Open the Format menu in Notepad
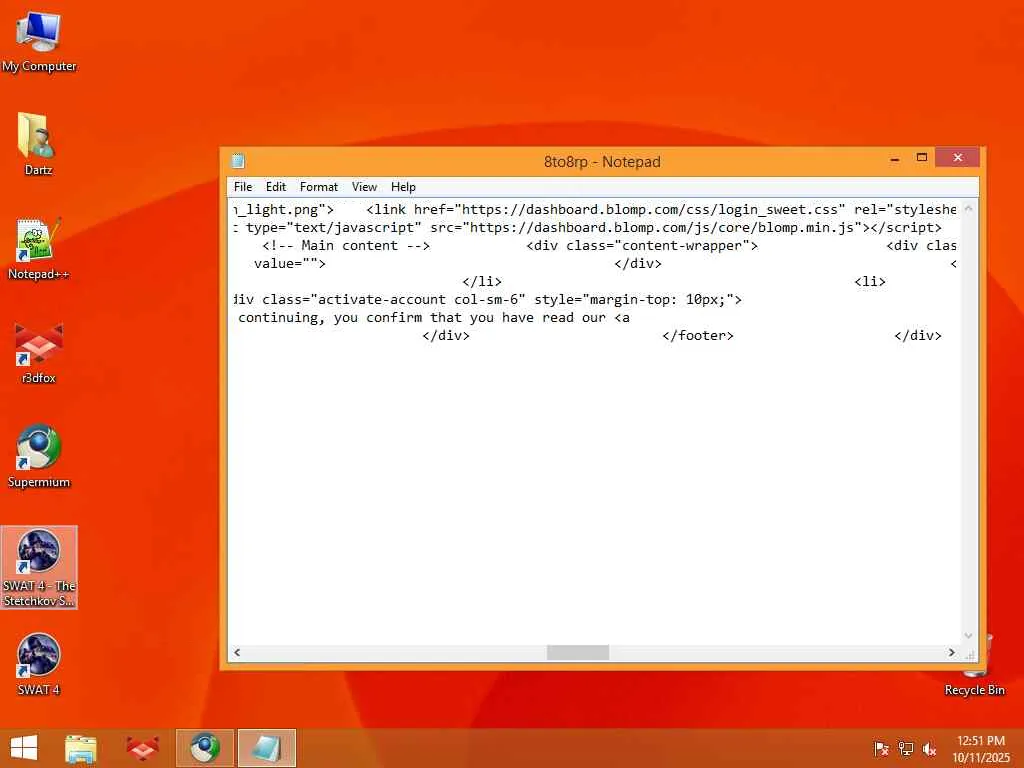1024x768 pixels. [x=319, y=187]
